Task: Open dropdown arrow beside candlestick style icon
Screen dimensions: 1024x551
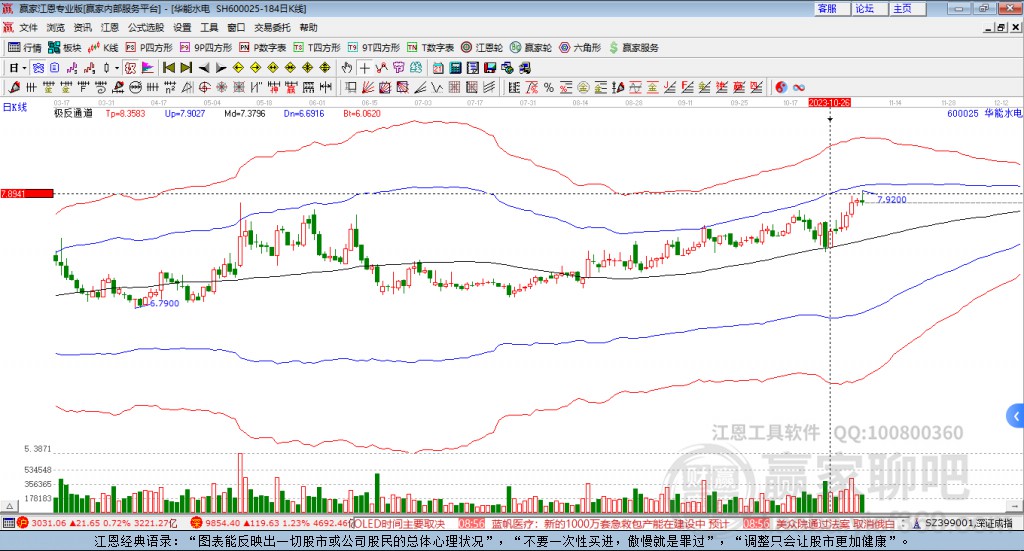Action: [117, 68]
